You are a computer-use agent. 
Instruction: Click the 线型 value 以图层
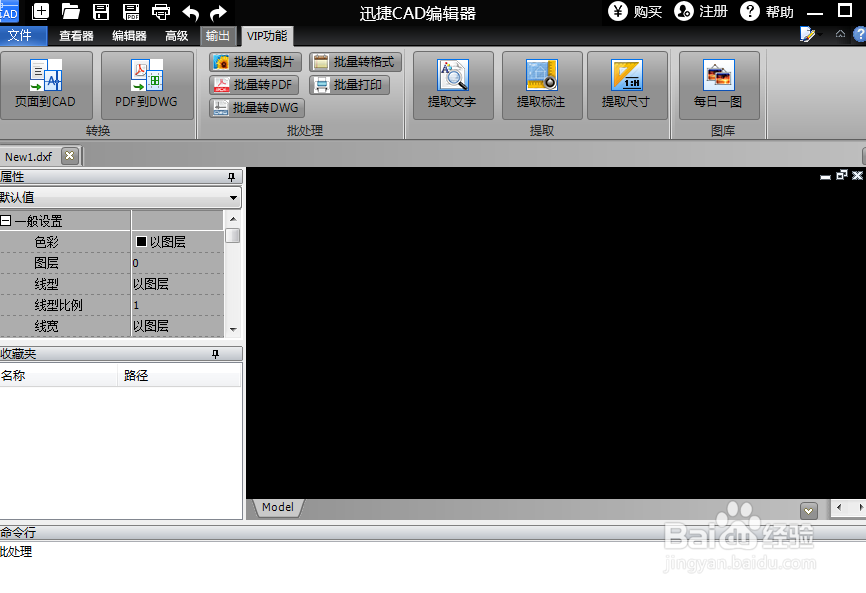coord(178,284)
